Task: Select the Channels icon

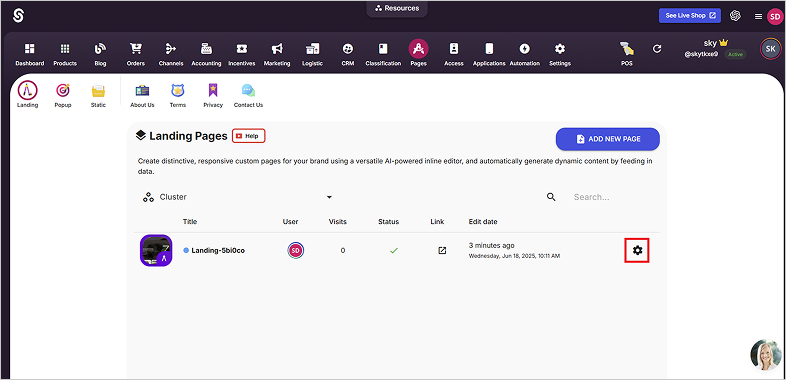Action: tap(171, 49)
